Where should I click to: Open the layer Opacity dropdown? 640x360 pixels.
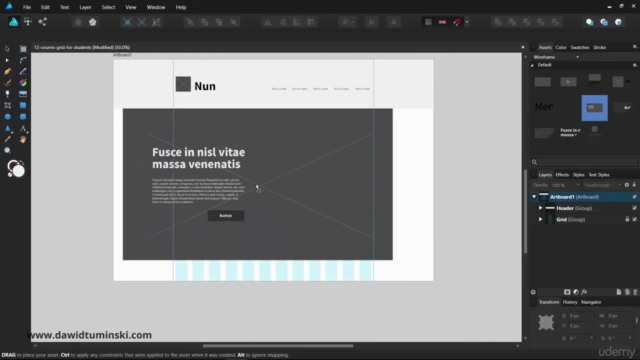(x=578, y=185)
